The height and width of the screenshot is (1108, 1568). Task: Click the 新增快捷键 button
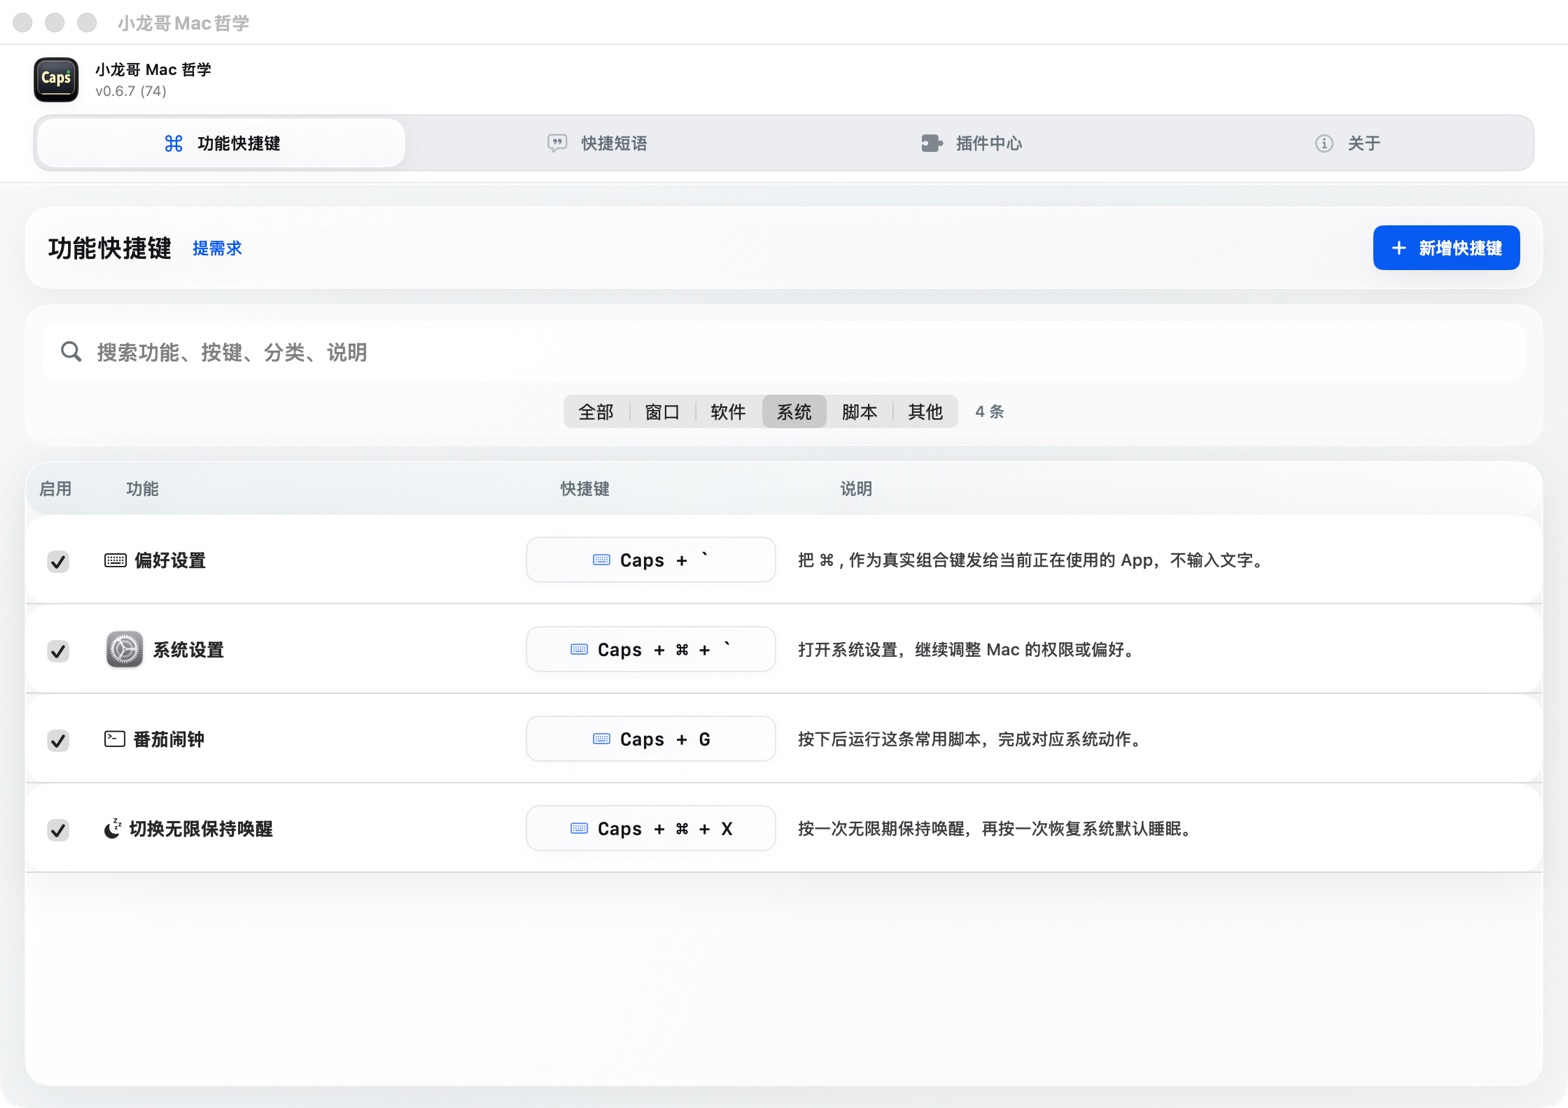point(1446,248)
